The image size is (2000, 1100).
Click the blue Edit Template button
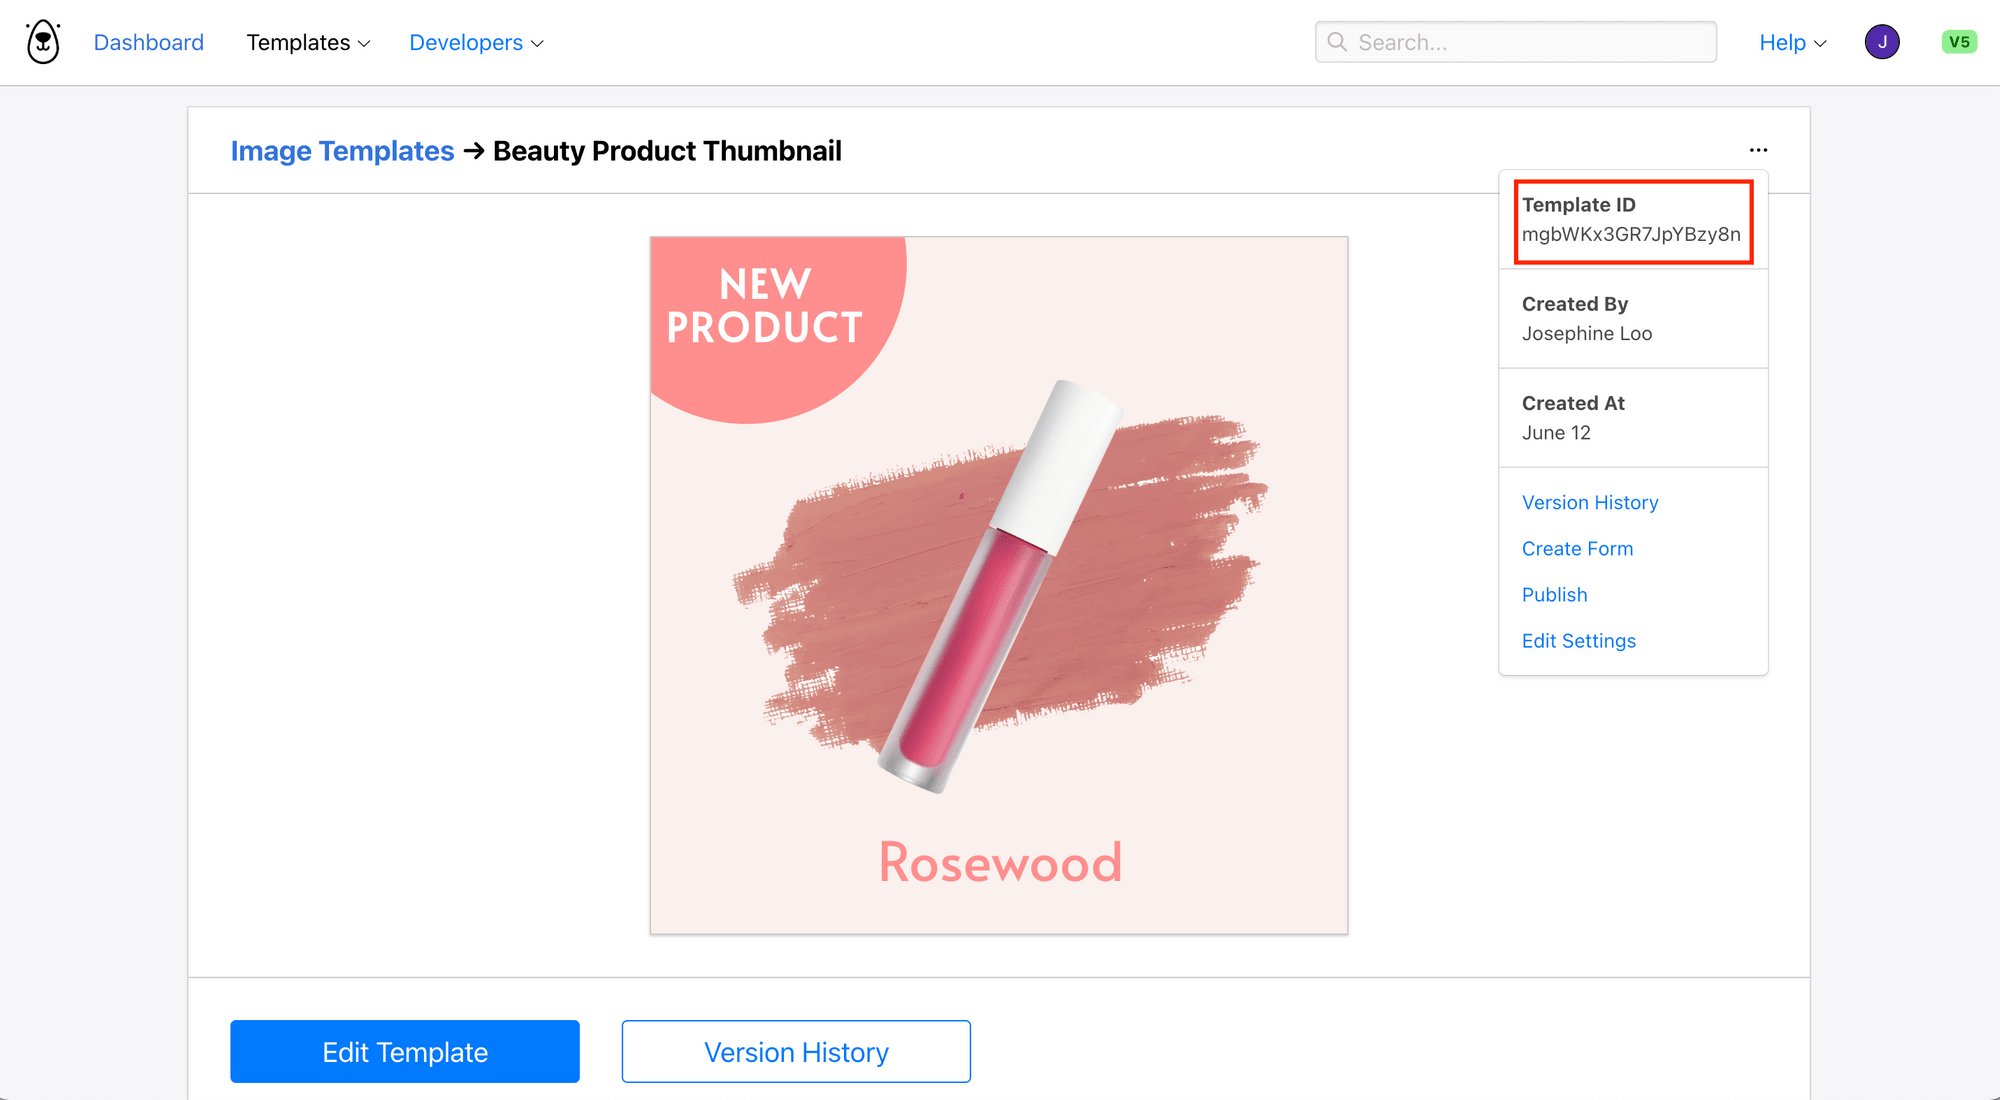405,1052
